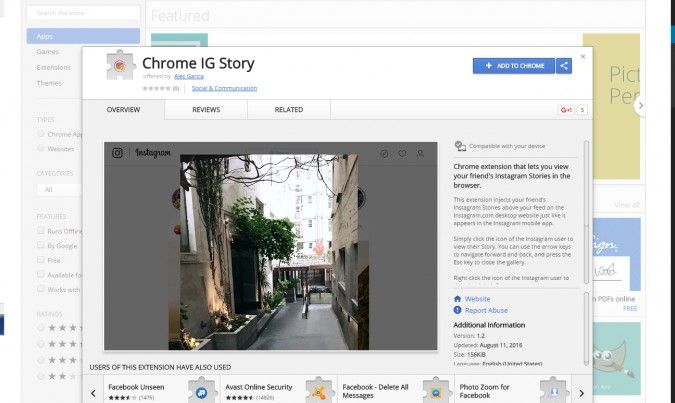Open the Alec Garcia developer link
This screenshot has width=675, height=403.
pos(189,76)
